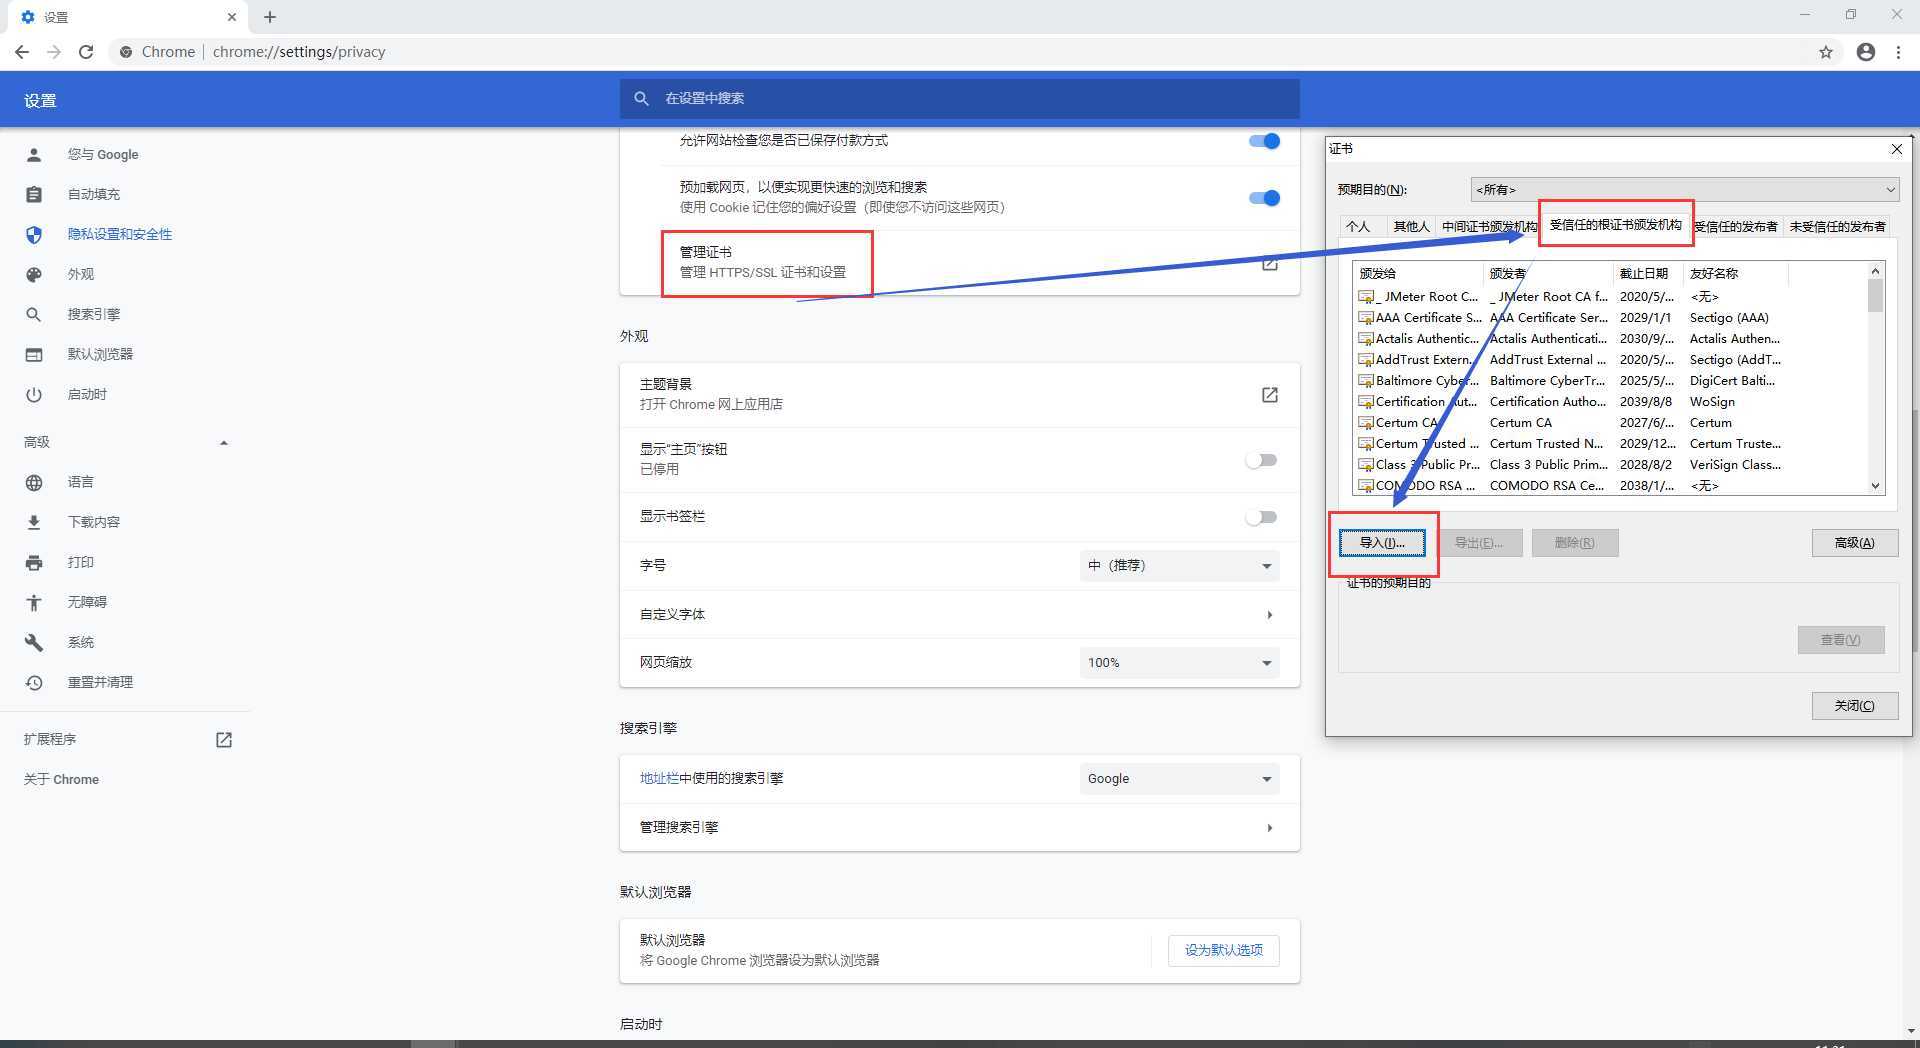Screen dimensions: 1920x1048
Task: Open a new tab with plus button
Action: coord(270,17)
